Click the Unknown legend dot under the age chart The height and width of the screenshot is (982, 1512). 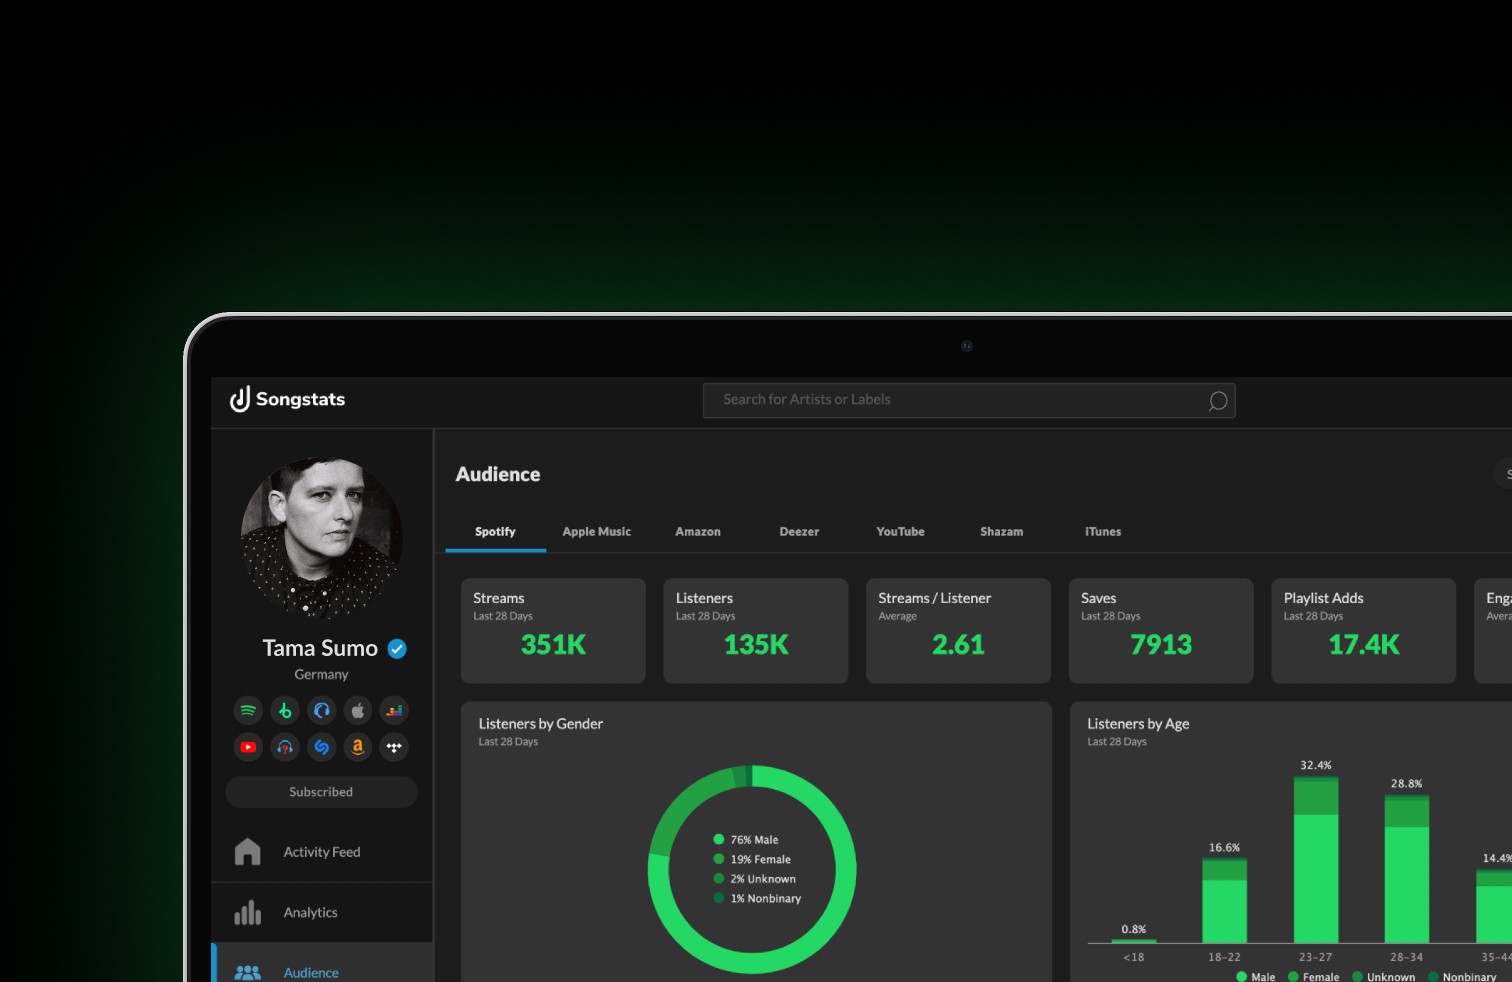1358,976
